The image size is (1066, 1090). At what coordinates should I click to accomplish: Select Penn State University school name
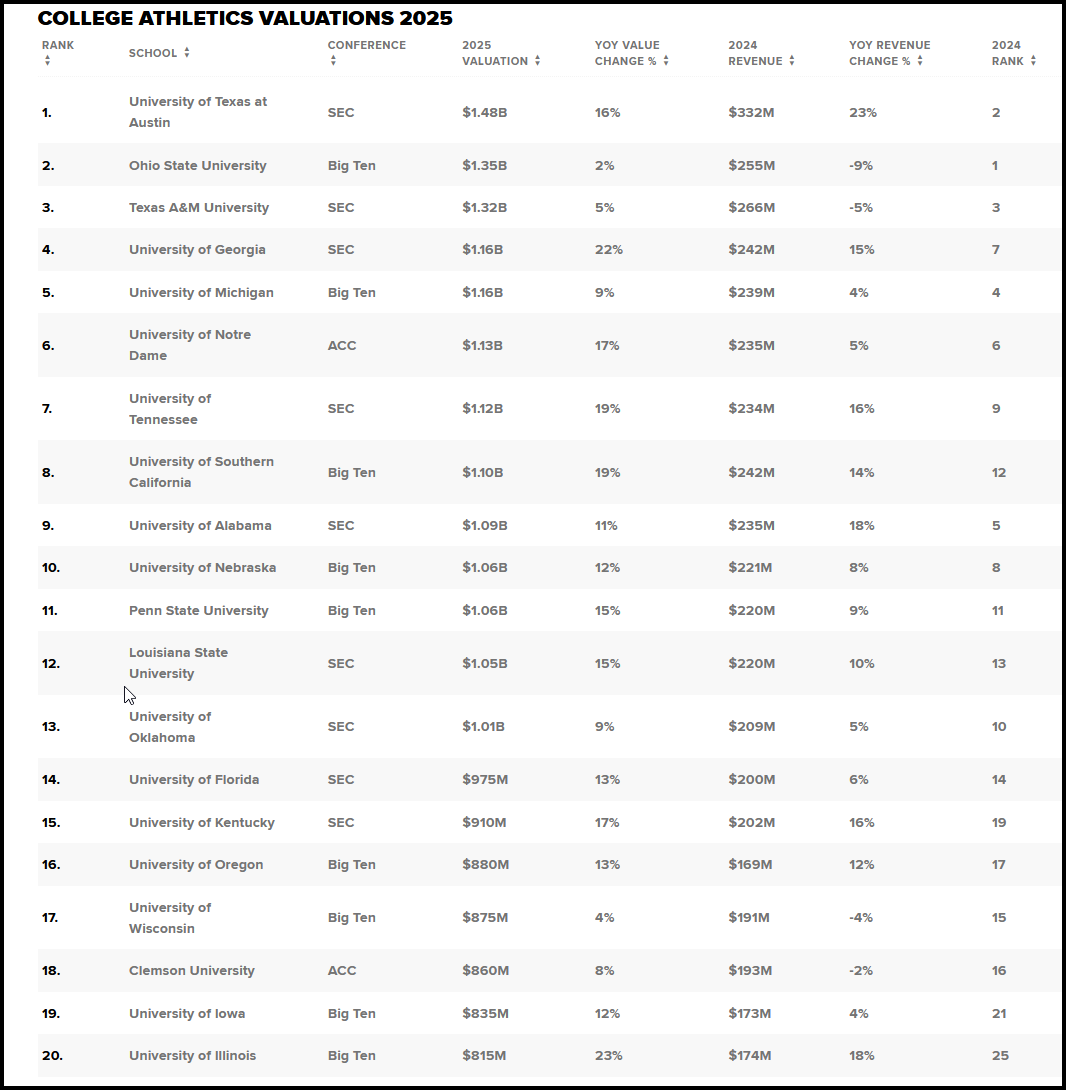click(198, 610)
